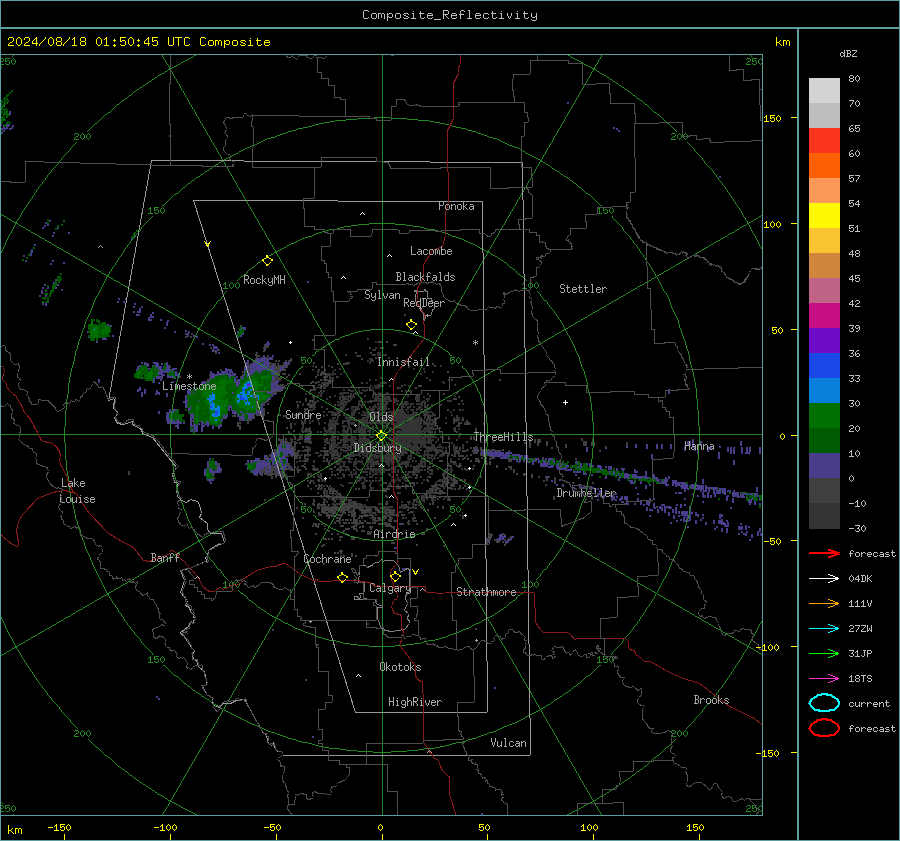This screenshot has width=900, height=841.
Task: Click the orange 111V arrow legend icon
Action: coord(824,603)
